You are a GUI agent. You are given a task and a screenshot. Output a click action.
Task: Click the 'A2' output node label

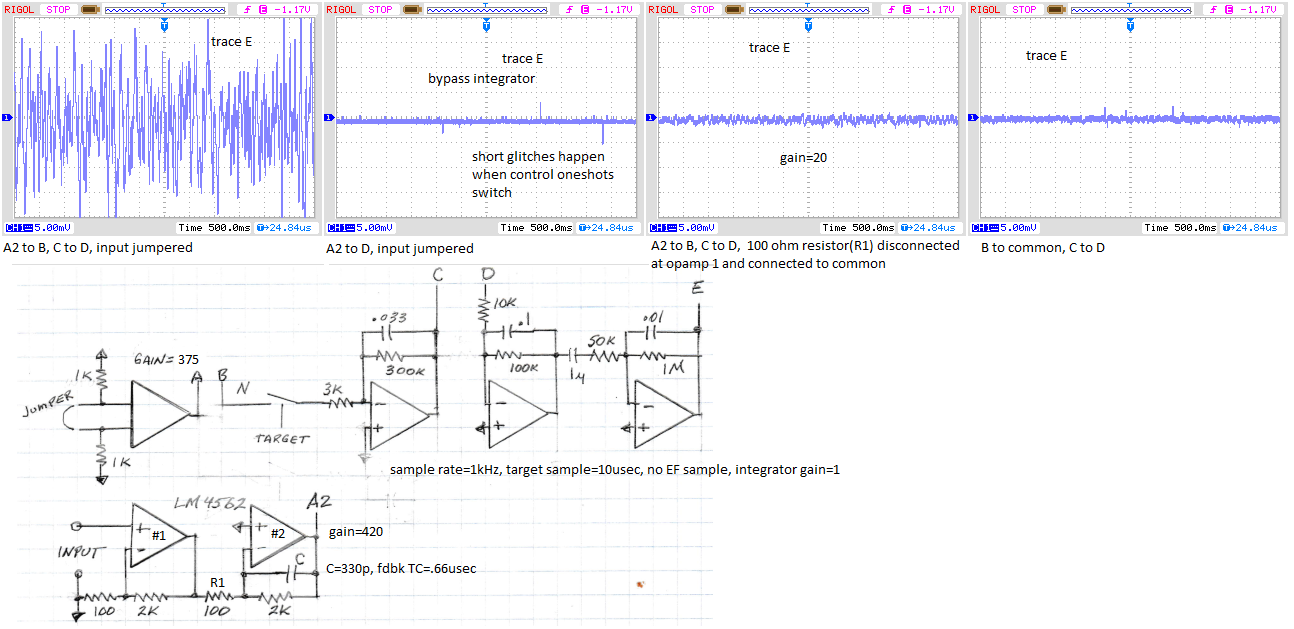coord(319,500)
